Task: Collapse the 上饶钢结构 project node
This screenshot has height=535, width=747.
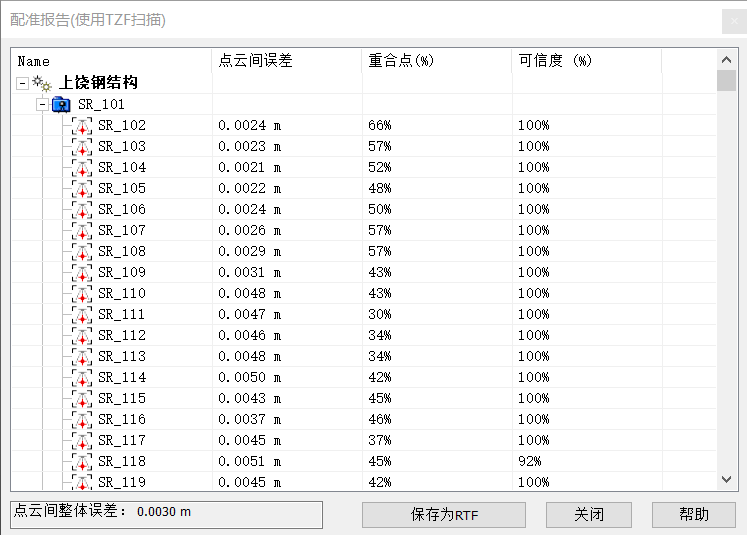Action: click(22, 83)
